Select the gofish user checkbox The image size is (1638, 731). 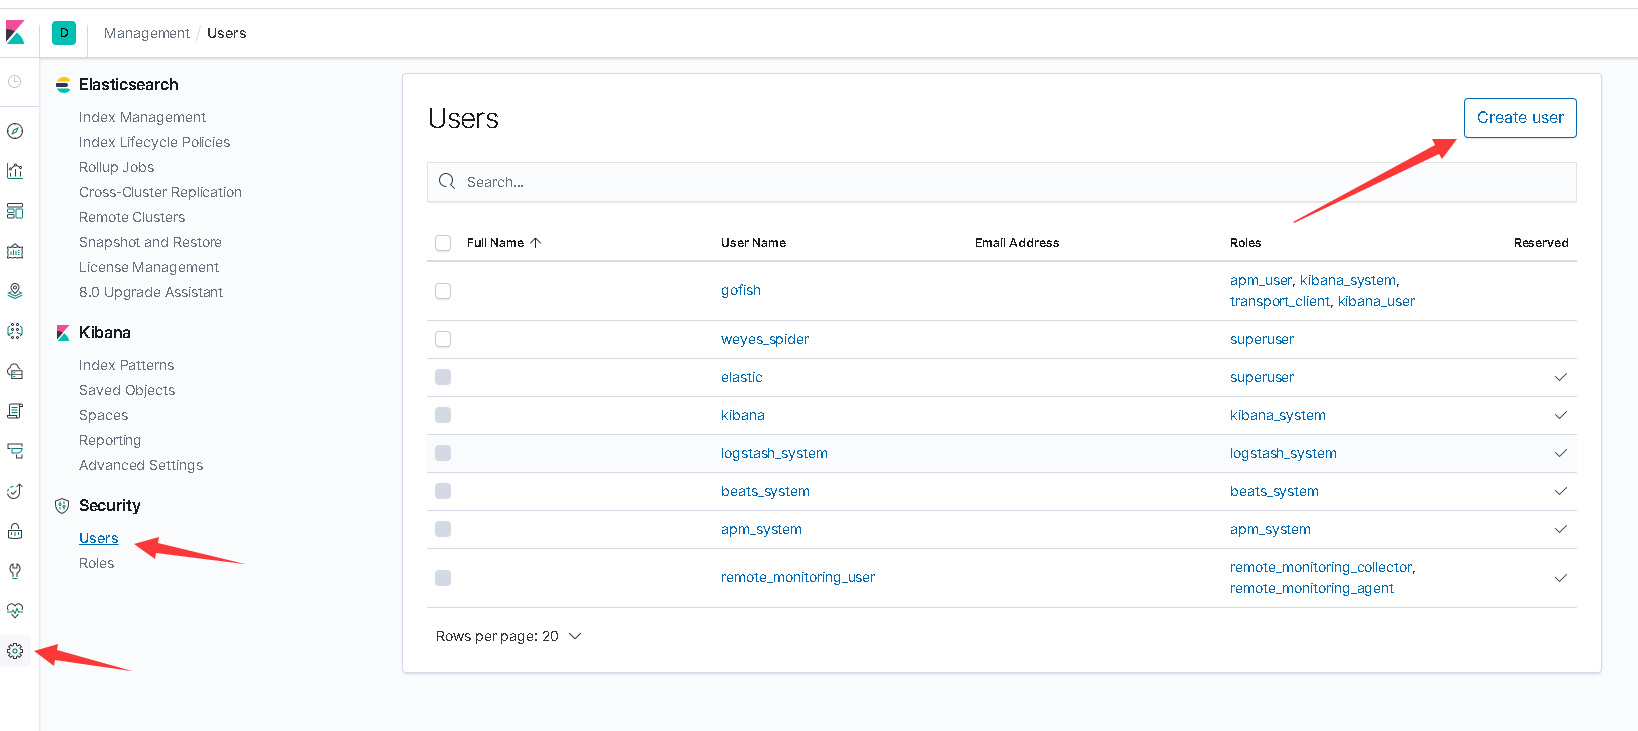click(x=443, y=291)
